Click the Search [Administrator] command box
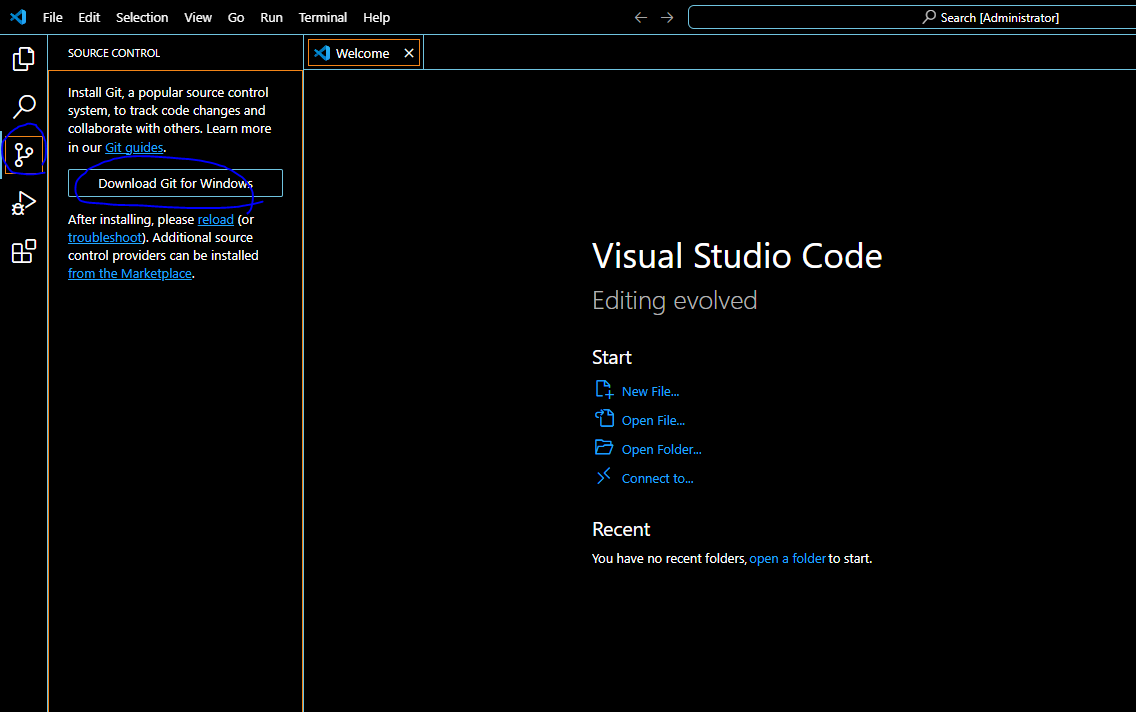Image resolution: width=1136 pixels, height=712 pixels. click(x=912, y=17)
